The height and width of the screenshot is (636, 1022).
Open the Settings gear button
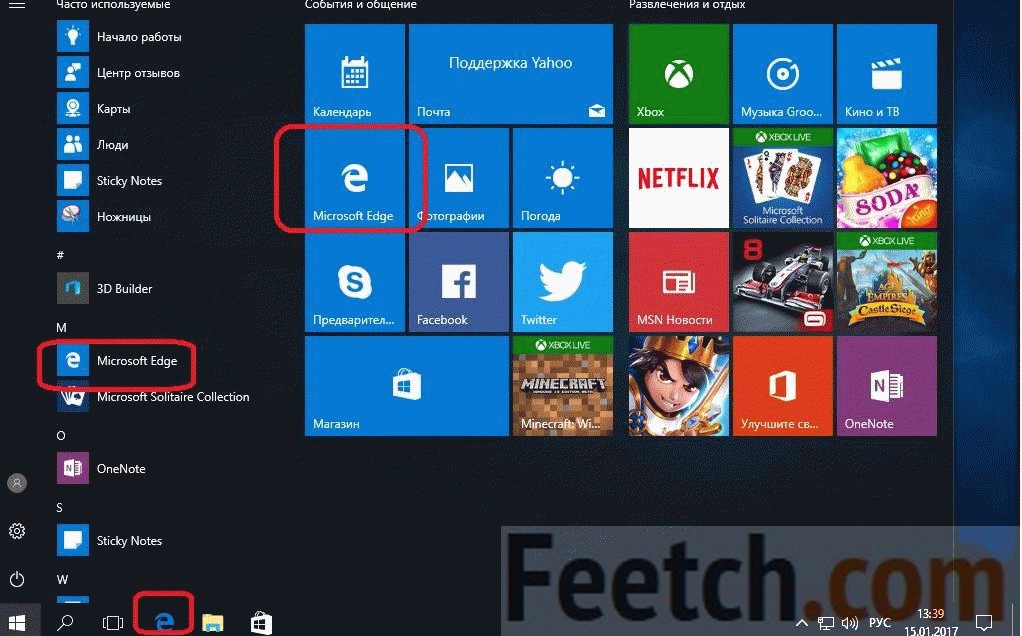(x=17, y=531)
